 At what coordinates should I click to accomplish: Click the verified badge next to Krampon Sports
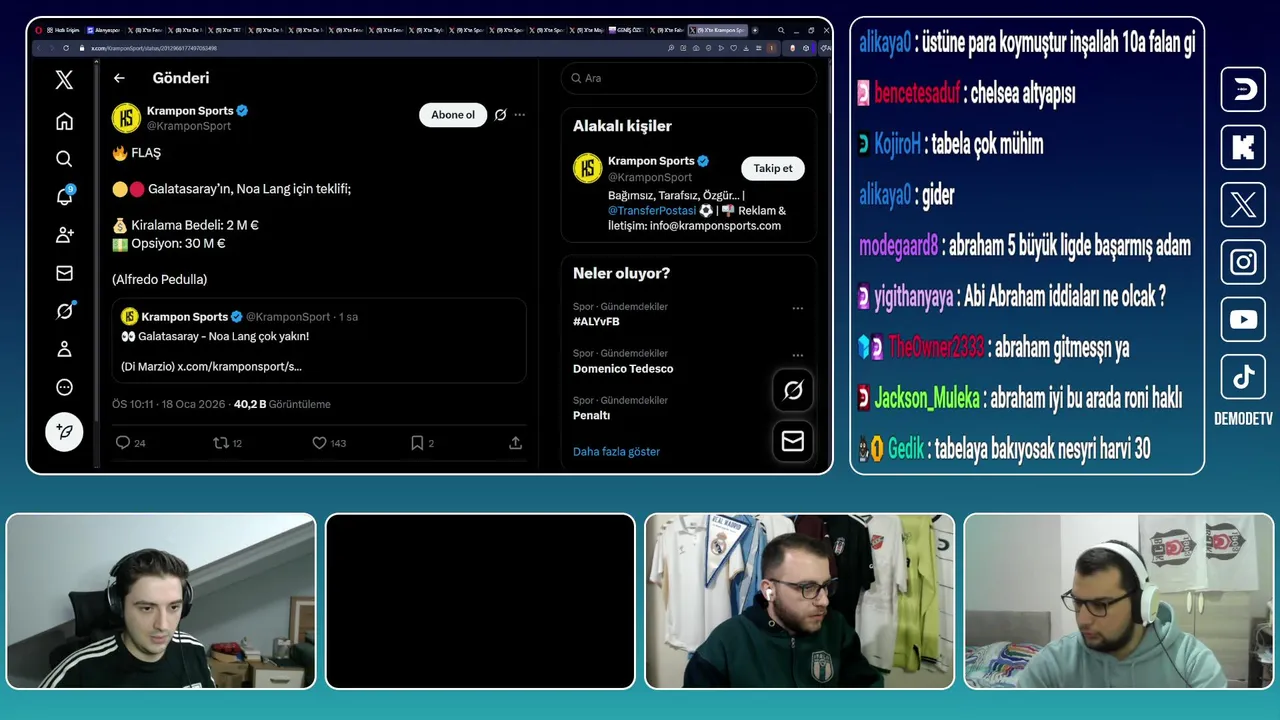click(x=242, y=111)
